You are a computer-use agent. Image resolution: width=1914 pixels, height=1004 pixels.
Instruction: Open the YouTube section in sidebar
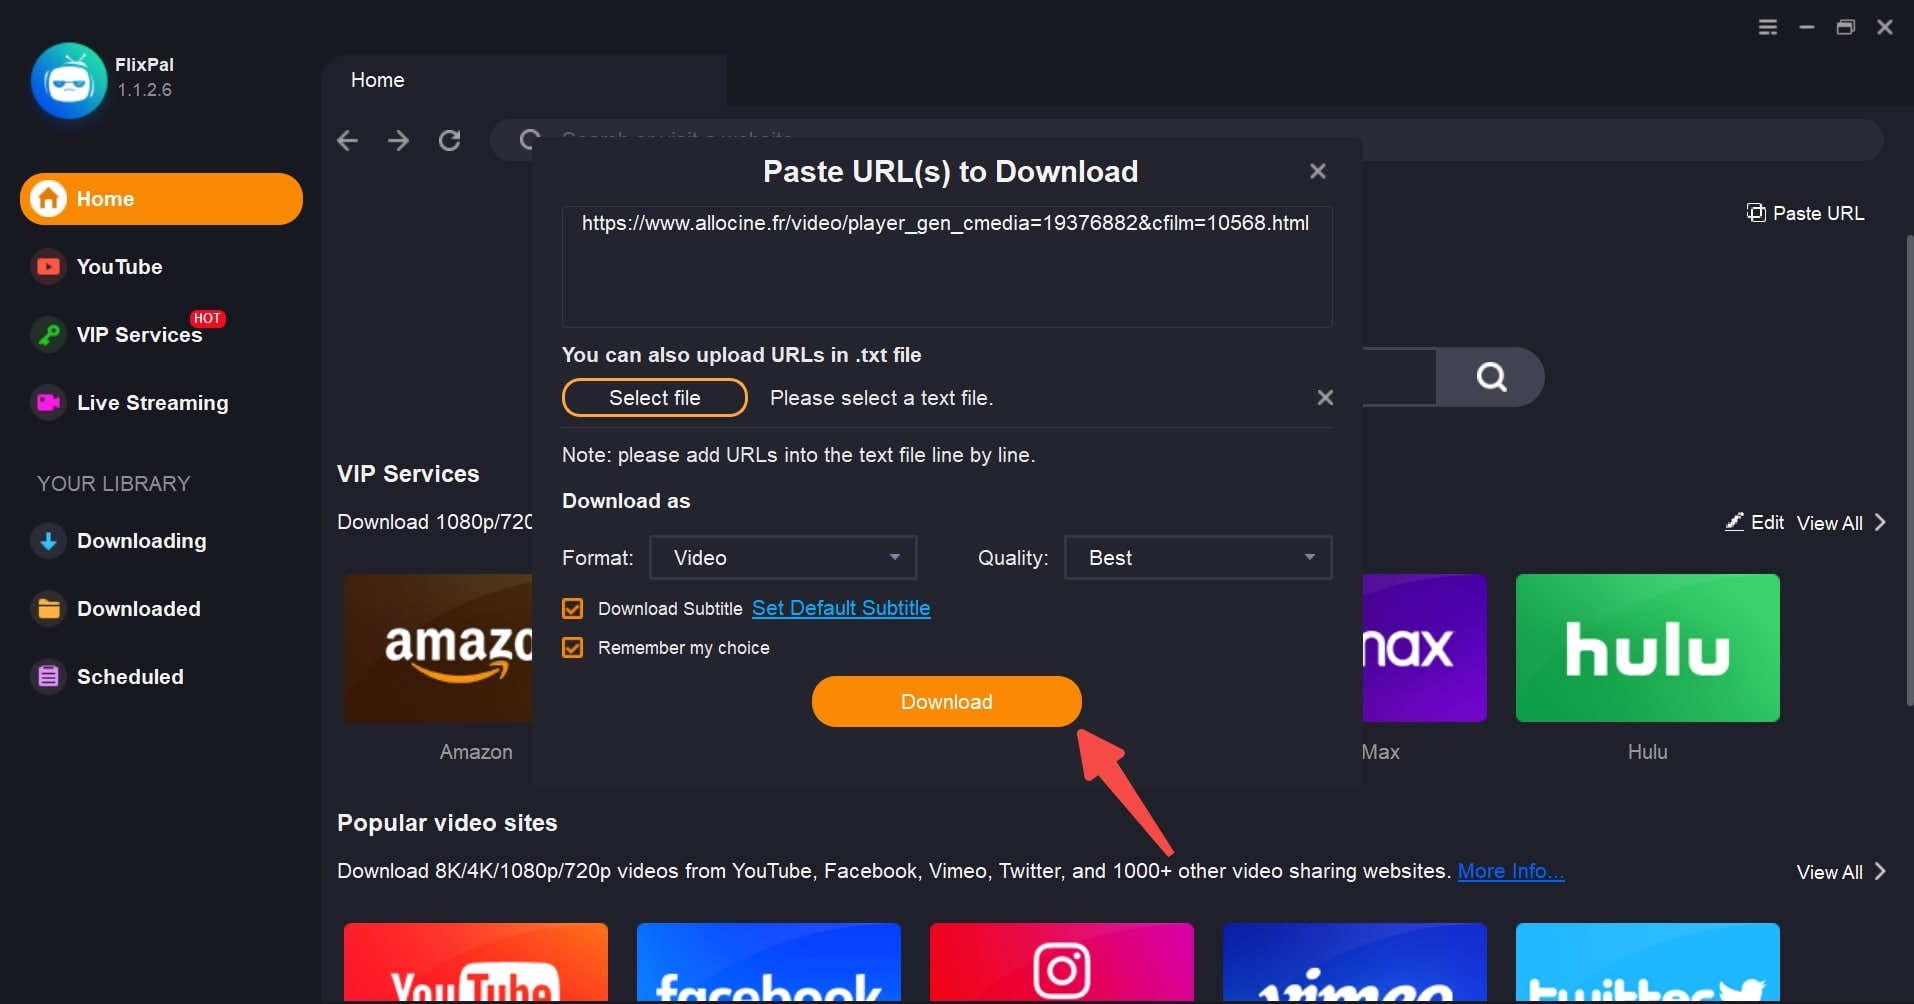119,266
